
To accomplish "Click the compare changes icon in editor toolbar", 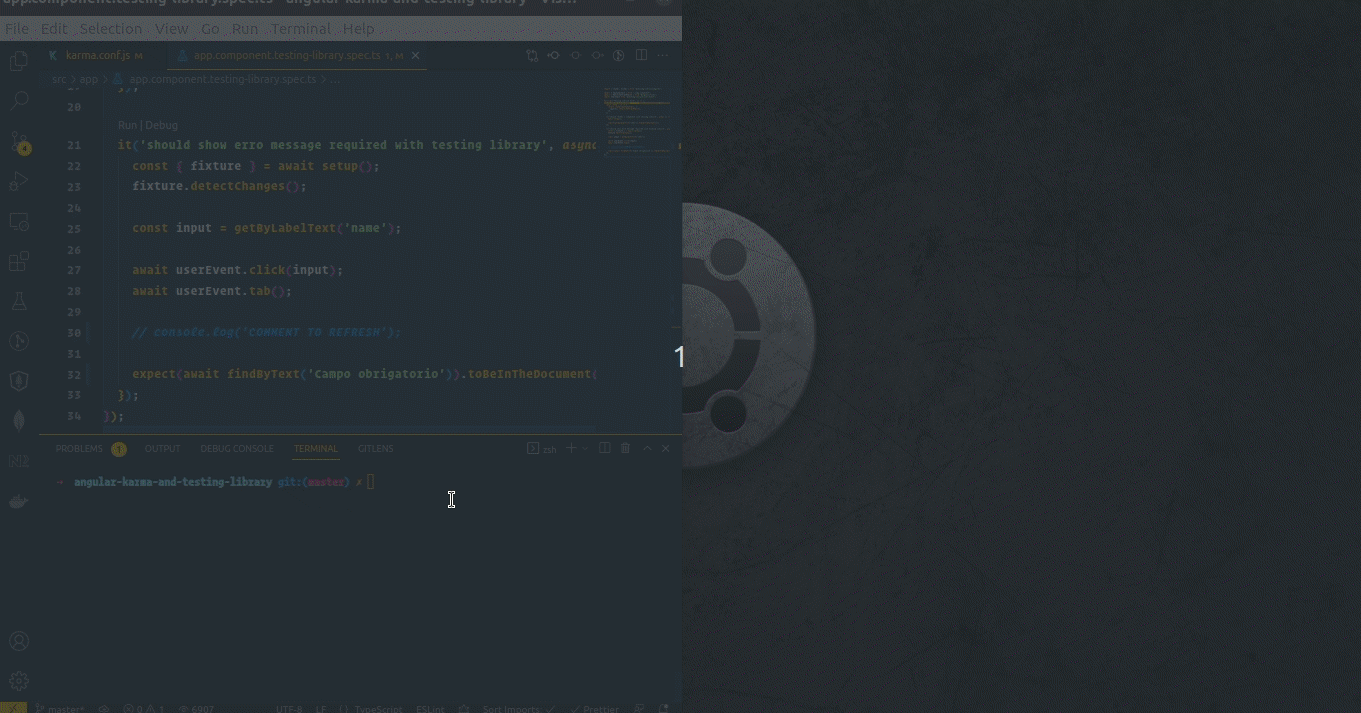I will point(532,56).
